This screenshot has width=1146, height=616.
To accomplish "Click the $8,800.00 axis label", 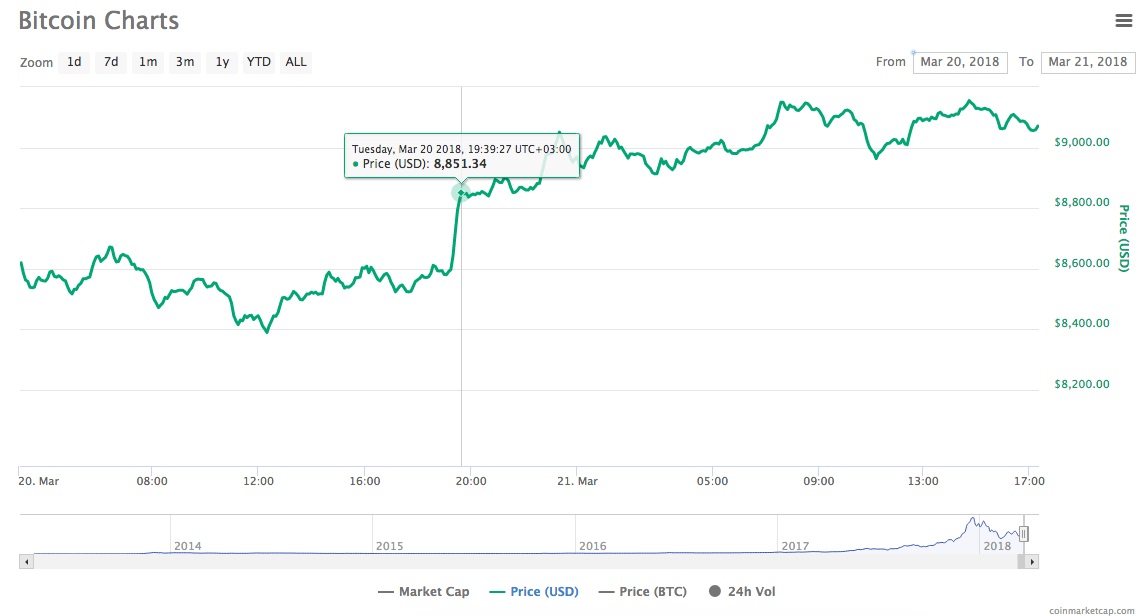I will click(x=1082, y=202).
